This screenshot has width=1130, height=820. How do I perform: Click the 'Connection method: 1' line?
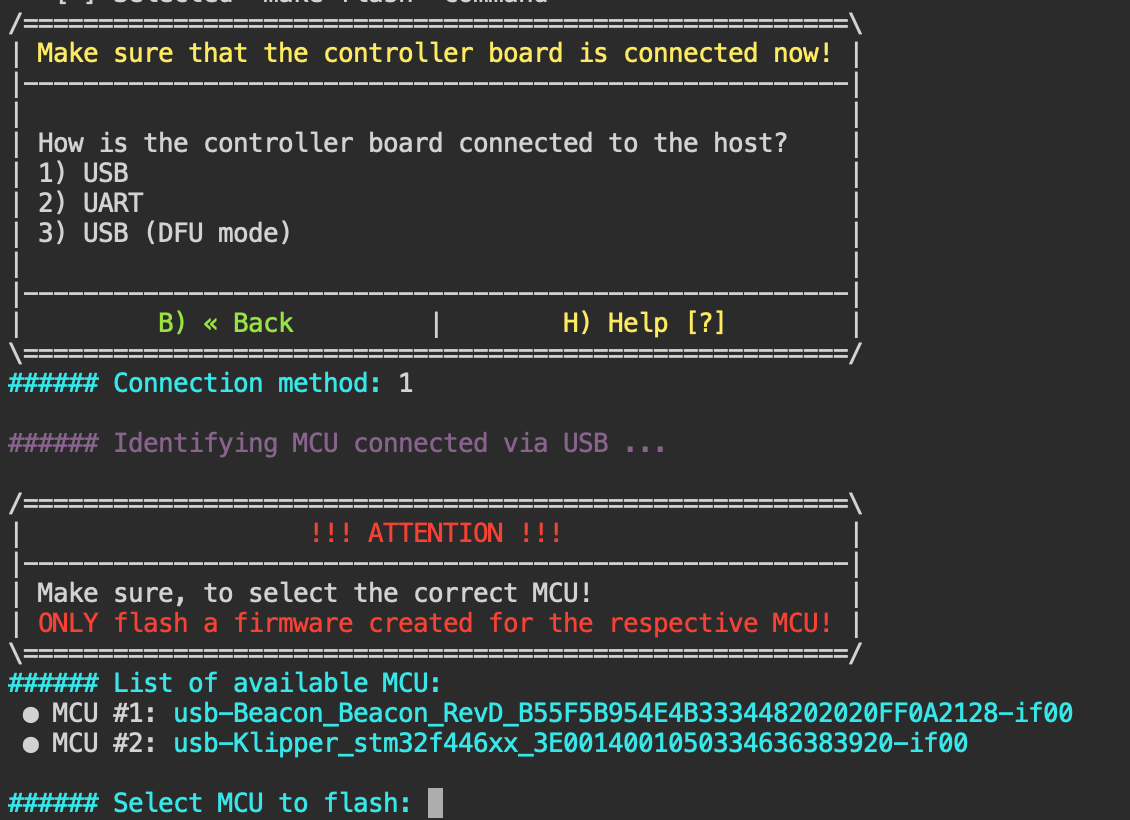[x=210, y=383]
